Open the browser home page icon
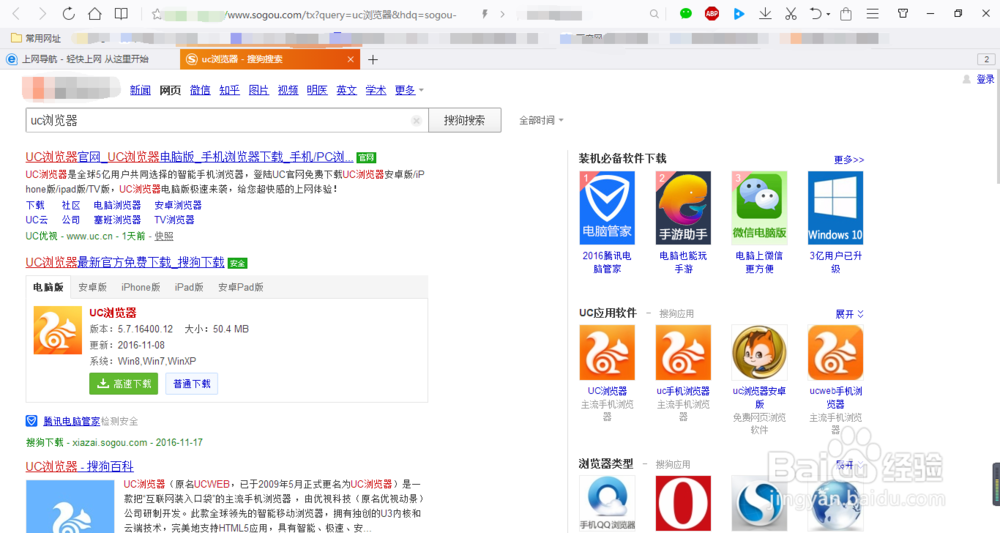Image resolution: width=1000 pixels, height=533 pixels. coord(94,13)
